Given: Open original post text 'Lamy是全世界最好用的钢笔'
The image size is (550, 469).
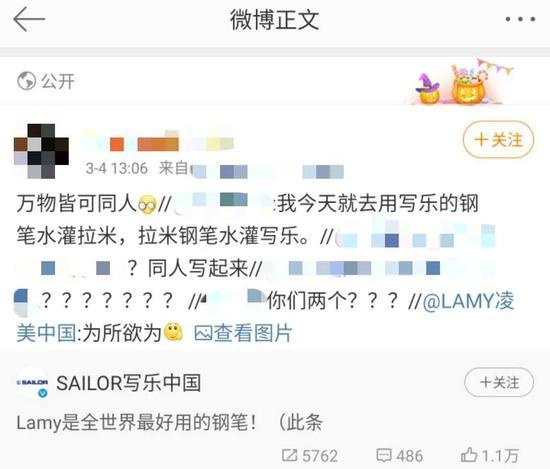Looking at the screenshot, I should click(x=136, y=422).
